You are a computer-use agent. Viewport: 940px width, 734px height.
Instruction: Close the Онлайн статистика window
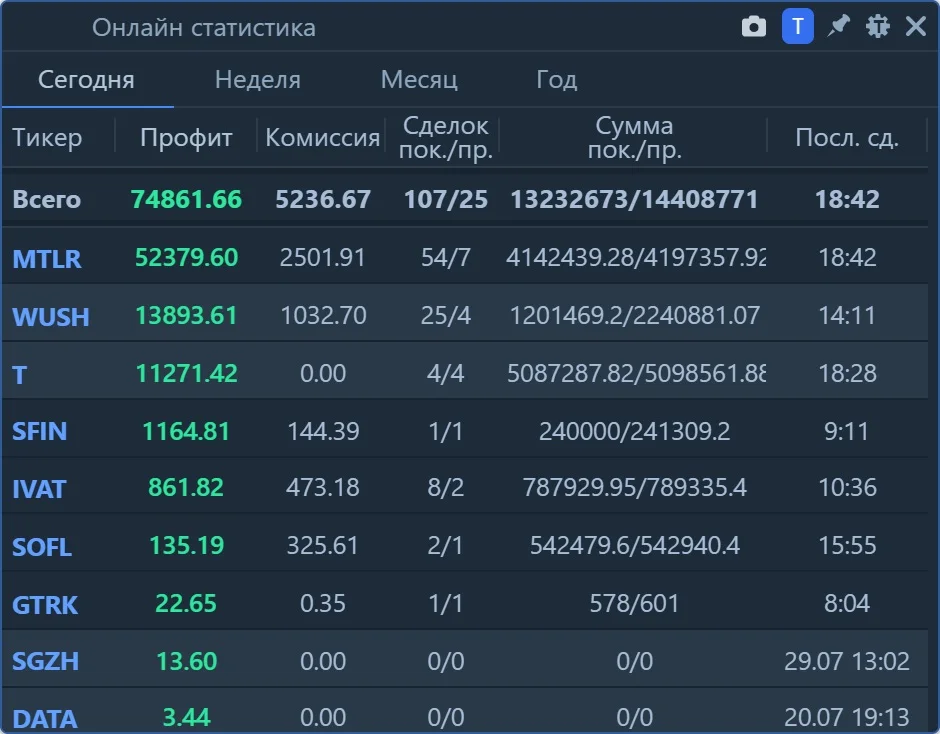(x=915, y=26)
